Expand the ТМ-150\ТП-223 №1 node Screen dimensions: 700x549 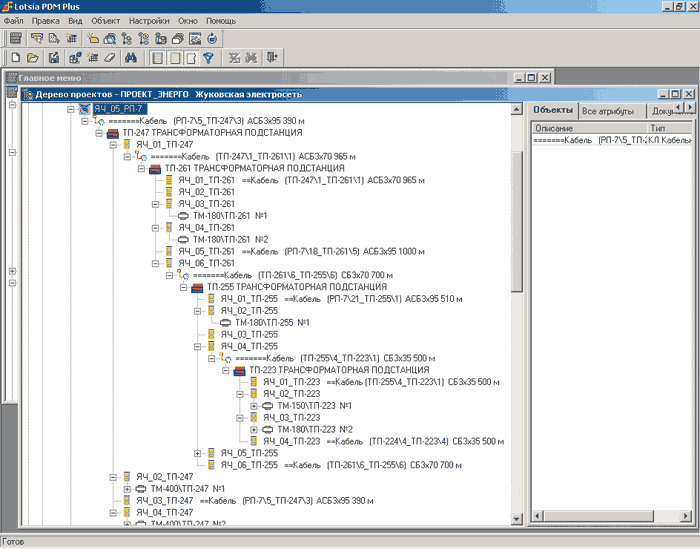[x=254, y=406]
